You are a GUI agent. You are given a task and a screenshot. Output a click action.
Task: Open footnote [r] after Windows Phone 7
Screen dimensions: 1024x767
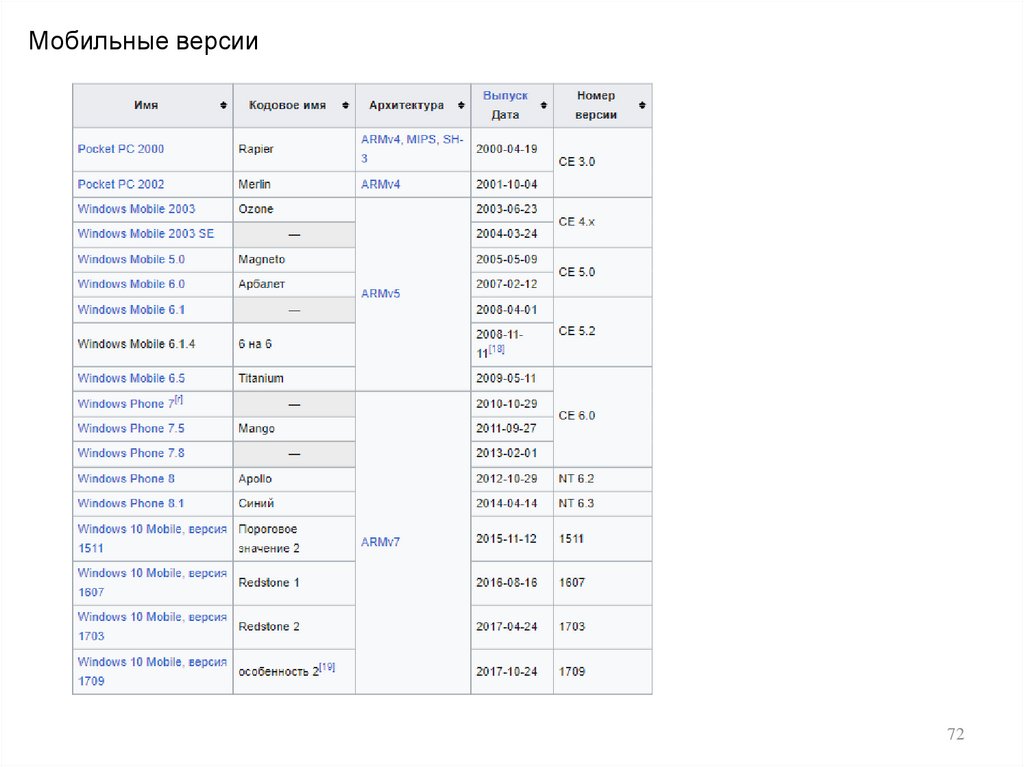pos(179,399)
